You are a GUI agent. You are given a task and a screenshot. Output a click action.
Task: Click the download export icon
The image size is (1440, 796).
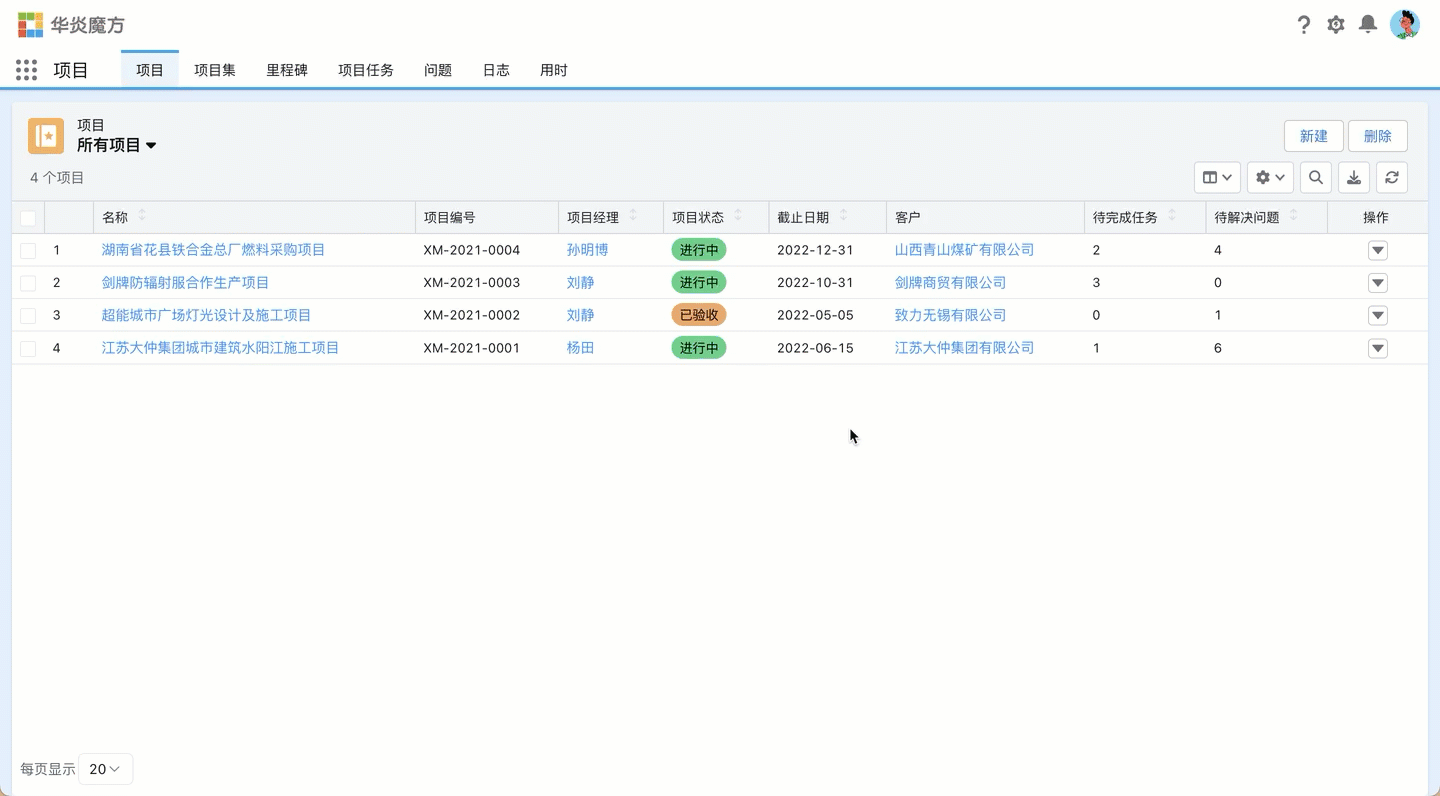[1354, 178]
